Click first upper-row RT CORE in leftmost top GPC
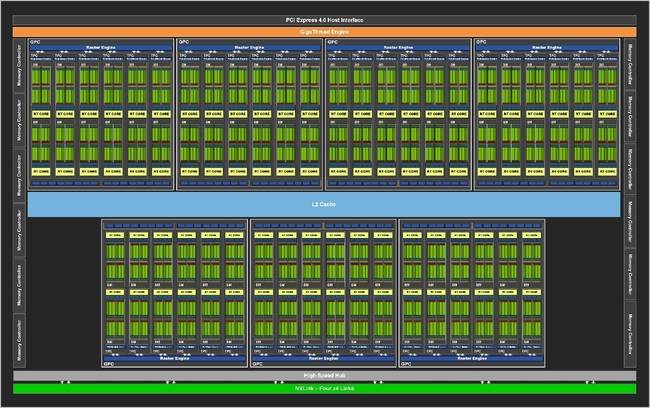Screen dimensions: 650x408 coord(41,114)
